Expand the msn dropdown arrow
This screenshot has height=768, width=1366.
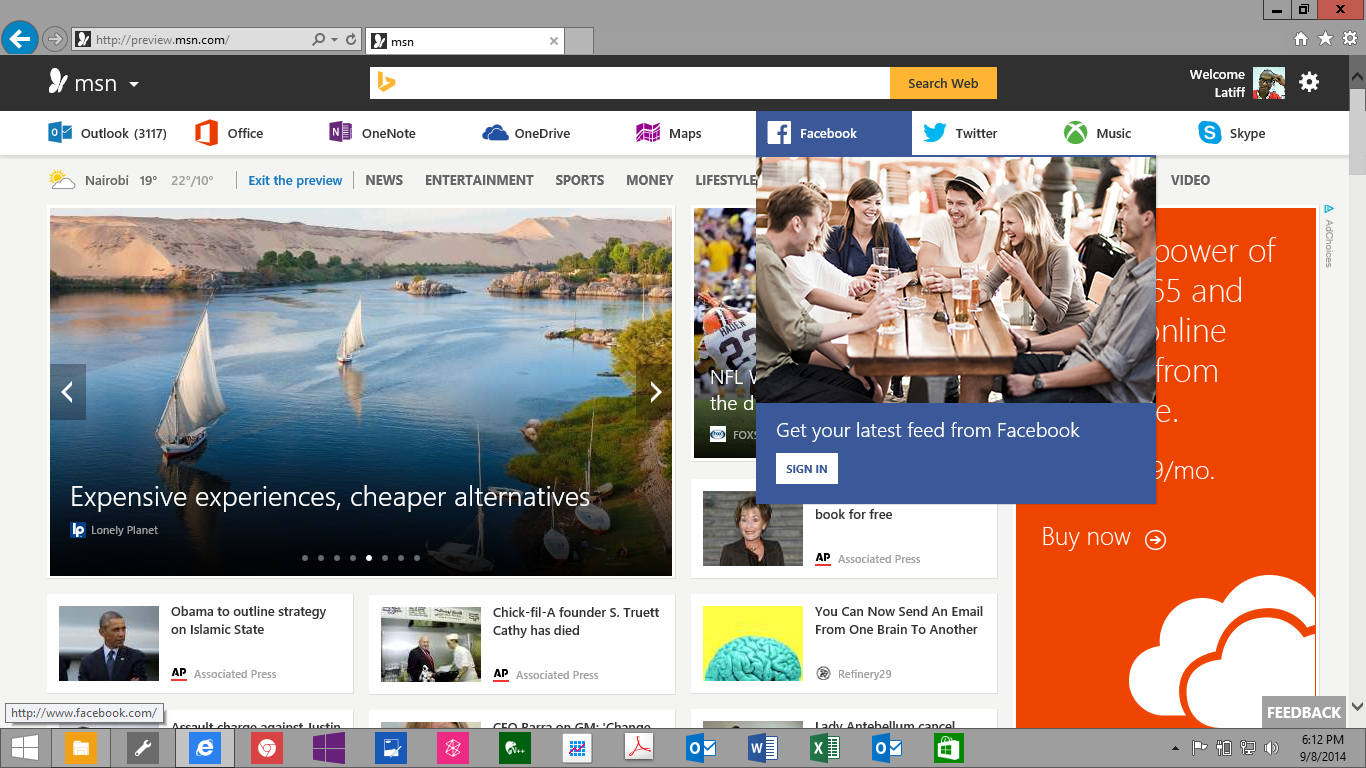pyautogui.click(x=134, y=84)
